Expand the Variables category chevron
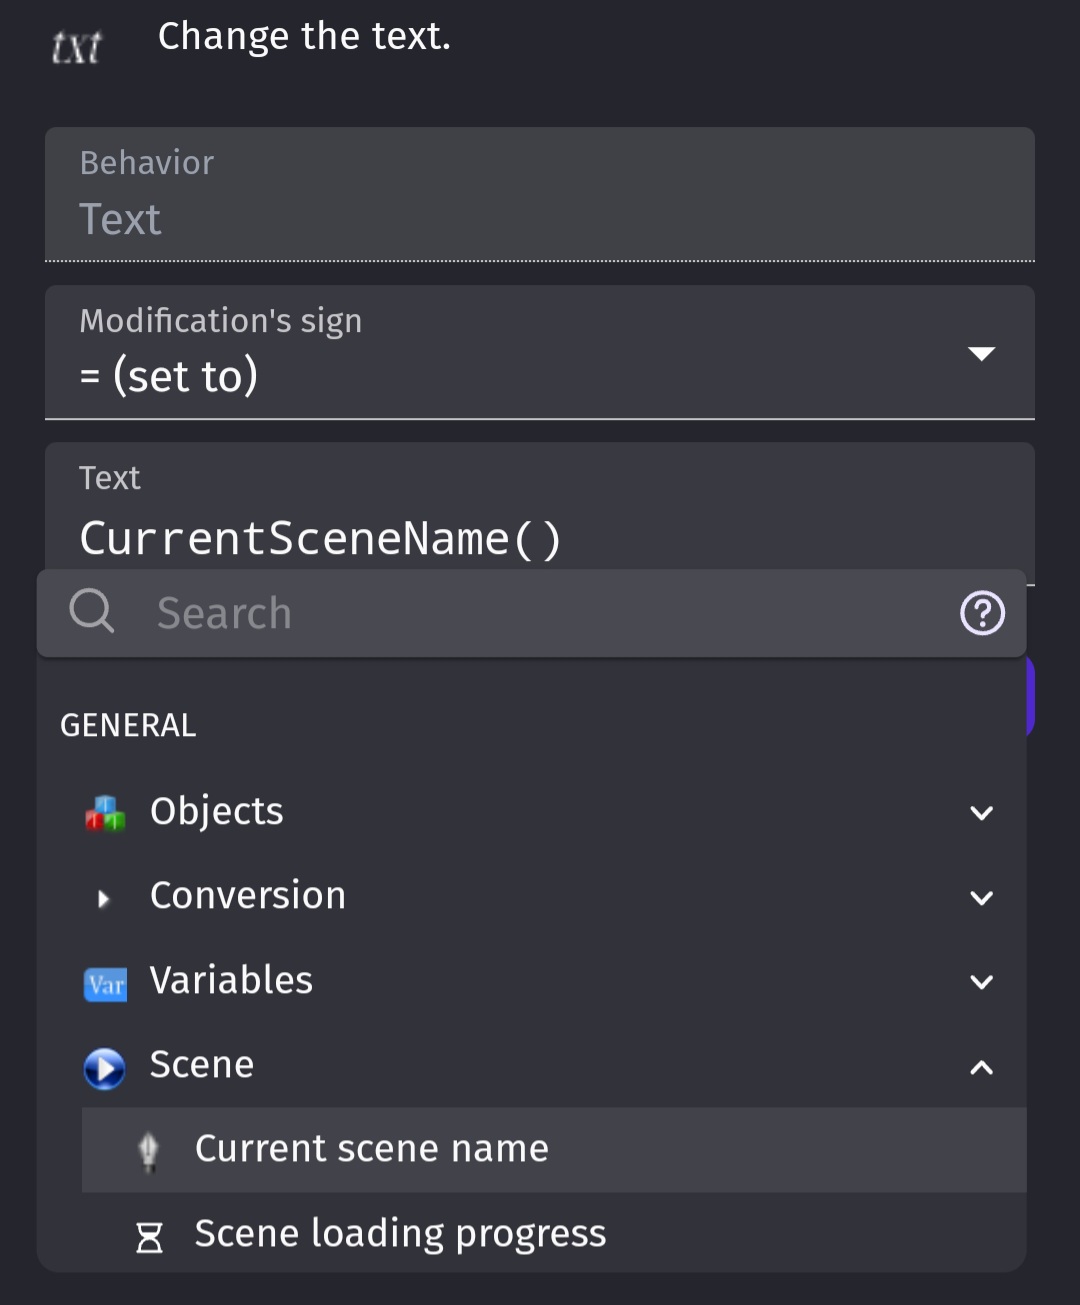Image resolution: width=1080 pixels, height=1305 pixels. click(982, 982)
